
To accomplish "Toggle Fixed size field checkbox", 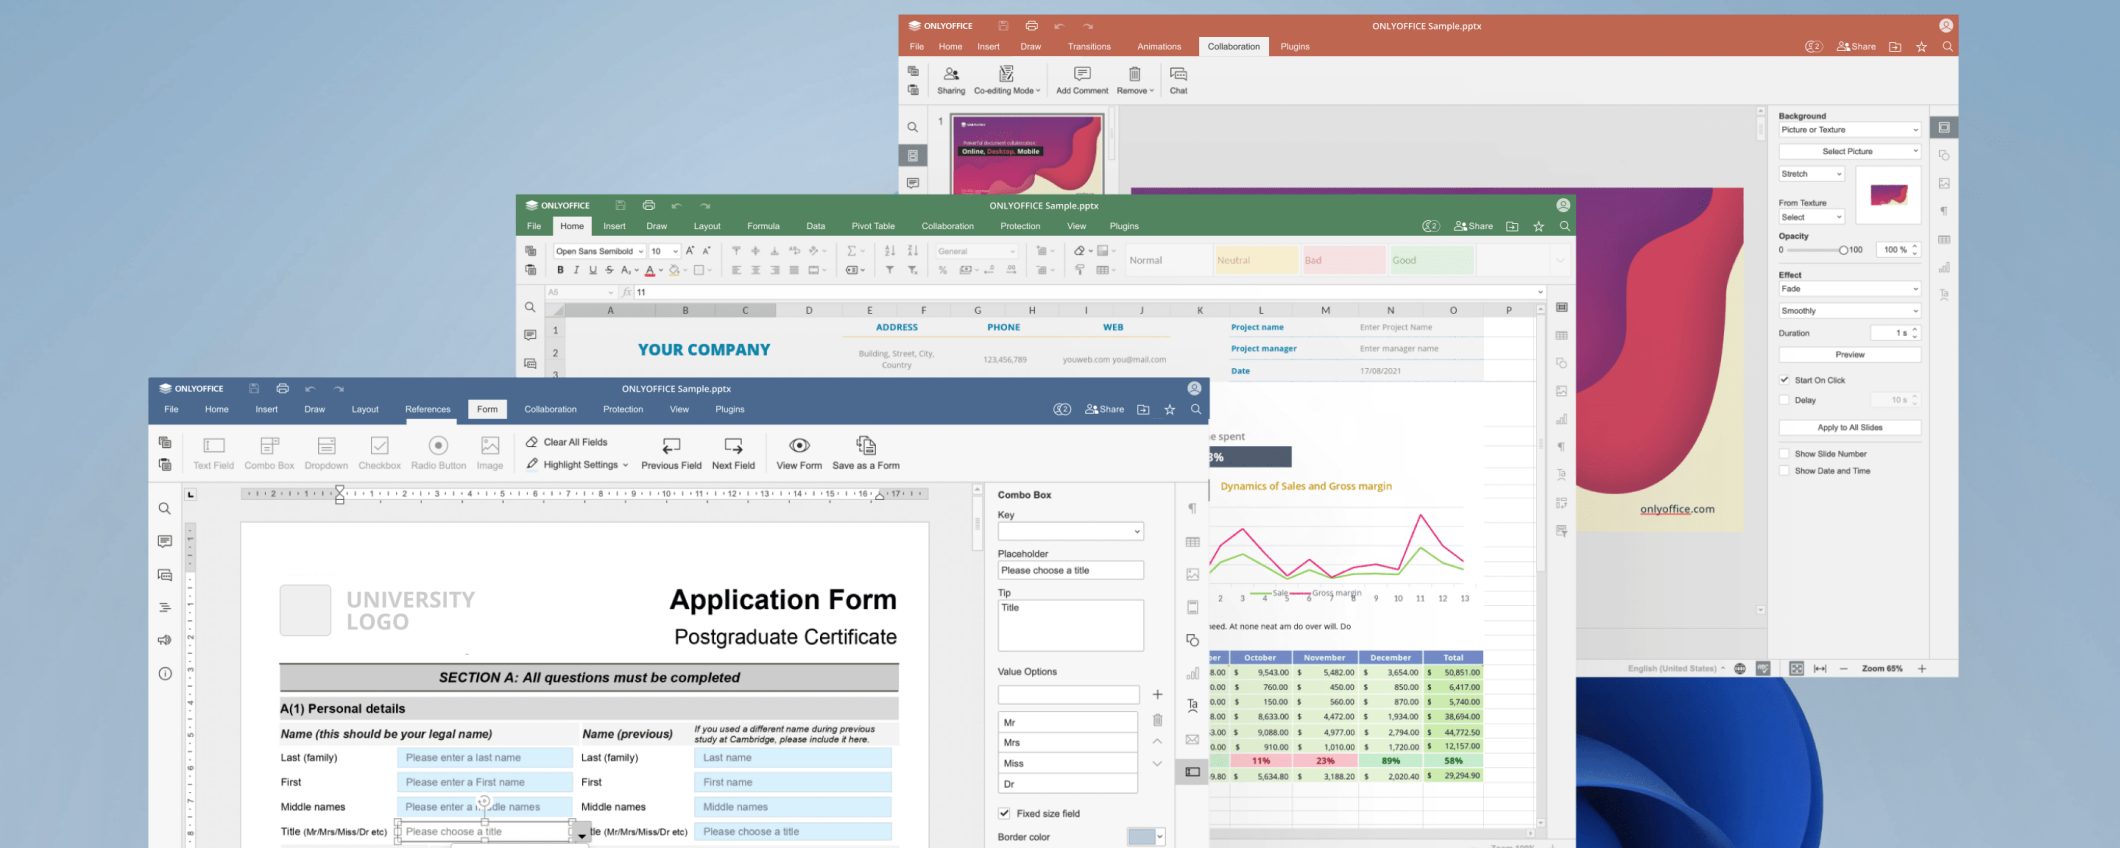I will pos(1004,813).
